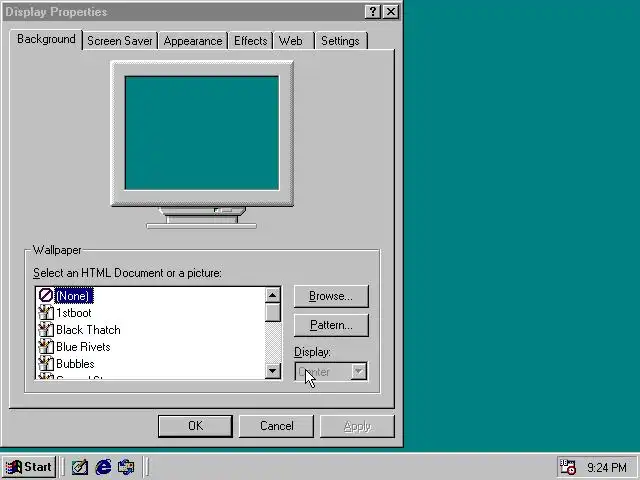Image resolution: width=640 pixels, height=480 pixels.
Task: Click the Blue Rivets wallpaper file icon
Action: [46, 347]
